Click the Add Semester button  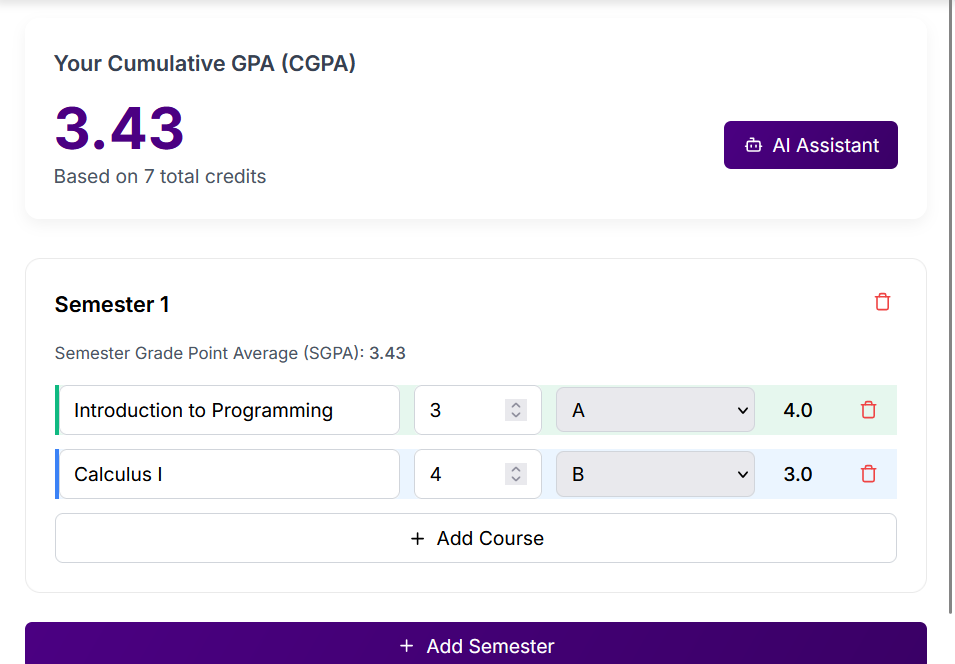coord(476,646)
